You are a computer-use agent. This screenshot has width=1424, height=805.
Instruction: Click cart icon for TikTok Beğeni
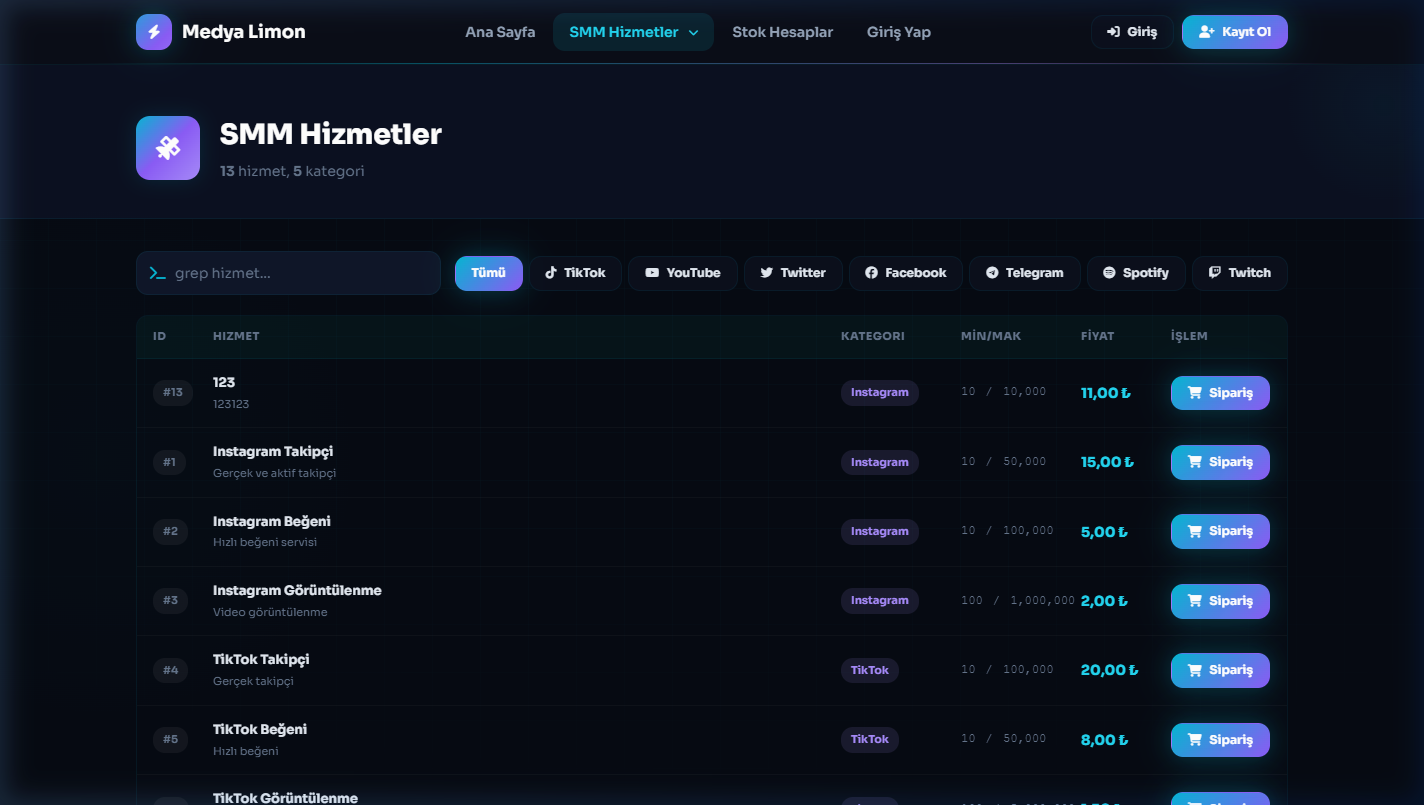[1194, 740]
